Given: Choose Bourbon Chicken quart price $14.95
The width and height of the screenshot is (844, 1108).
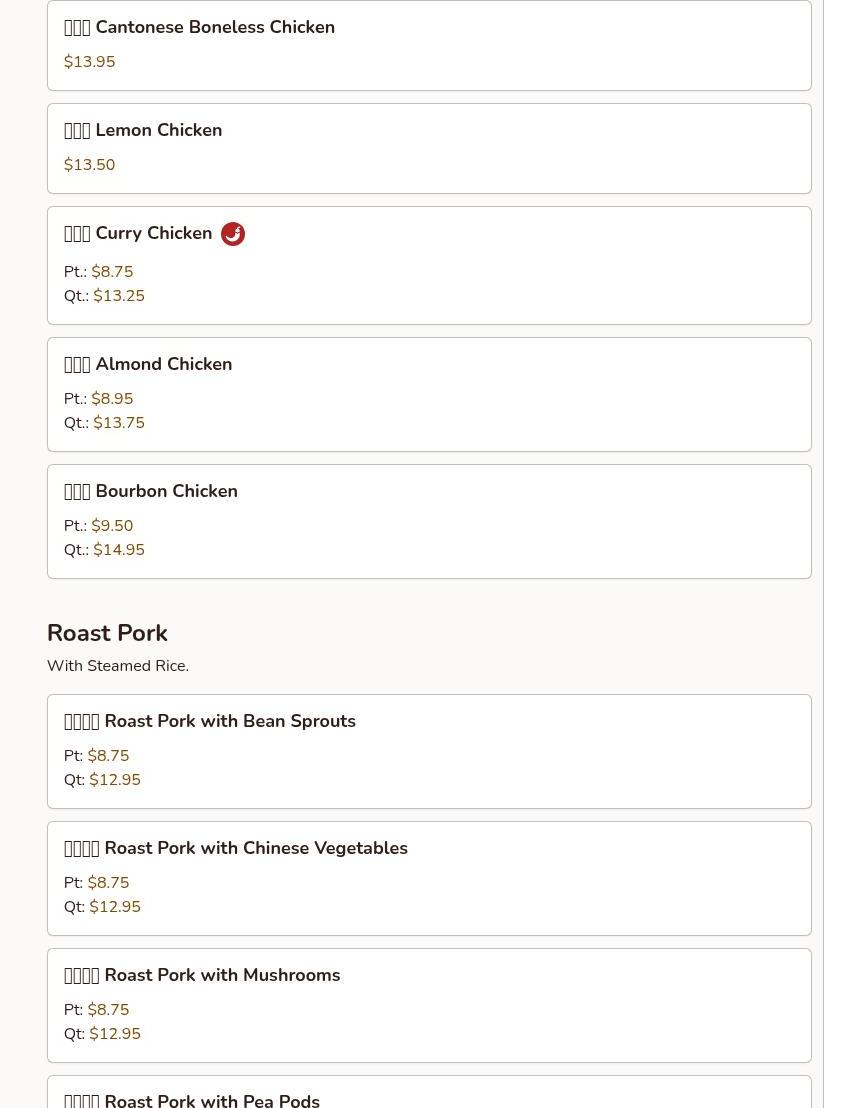Looking at the screenshot, I should pyautogui.click(x=119, y=550).
